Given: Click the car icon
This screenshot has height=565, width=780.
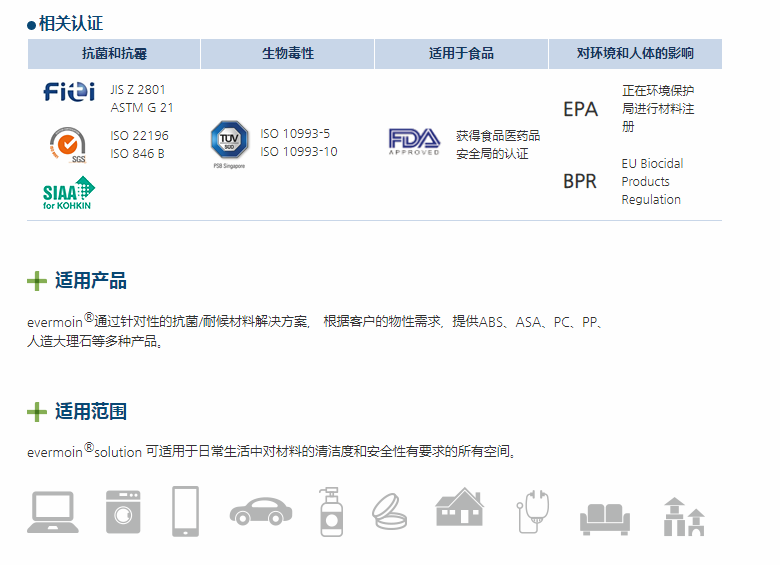Looking at the screenshot, I should tap(261, 513).
